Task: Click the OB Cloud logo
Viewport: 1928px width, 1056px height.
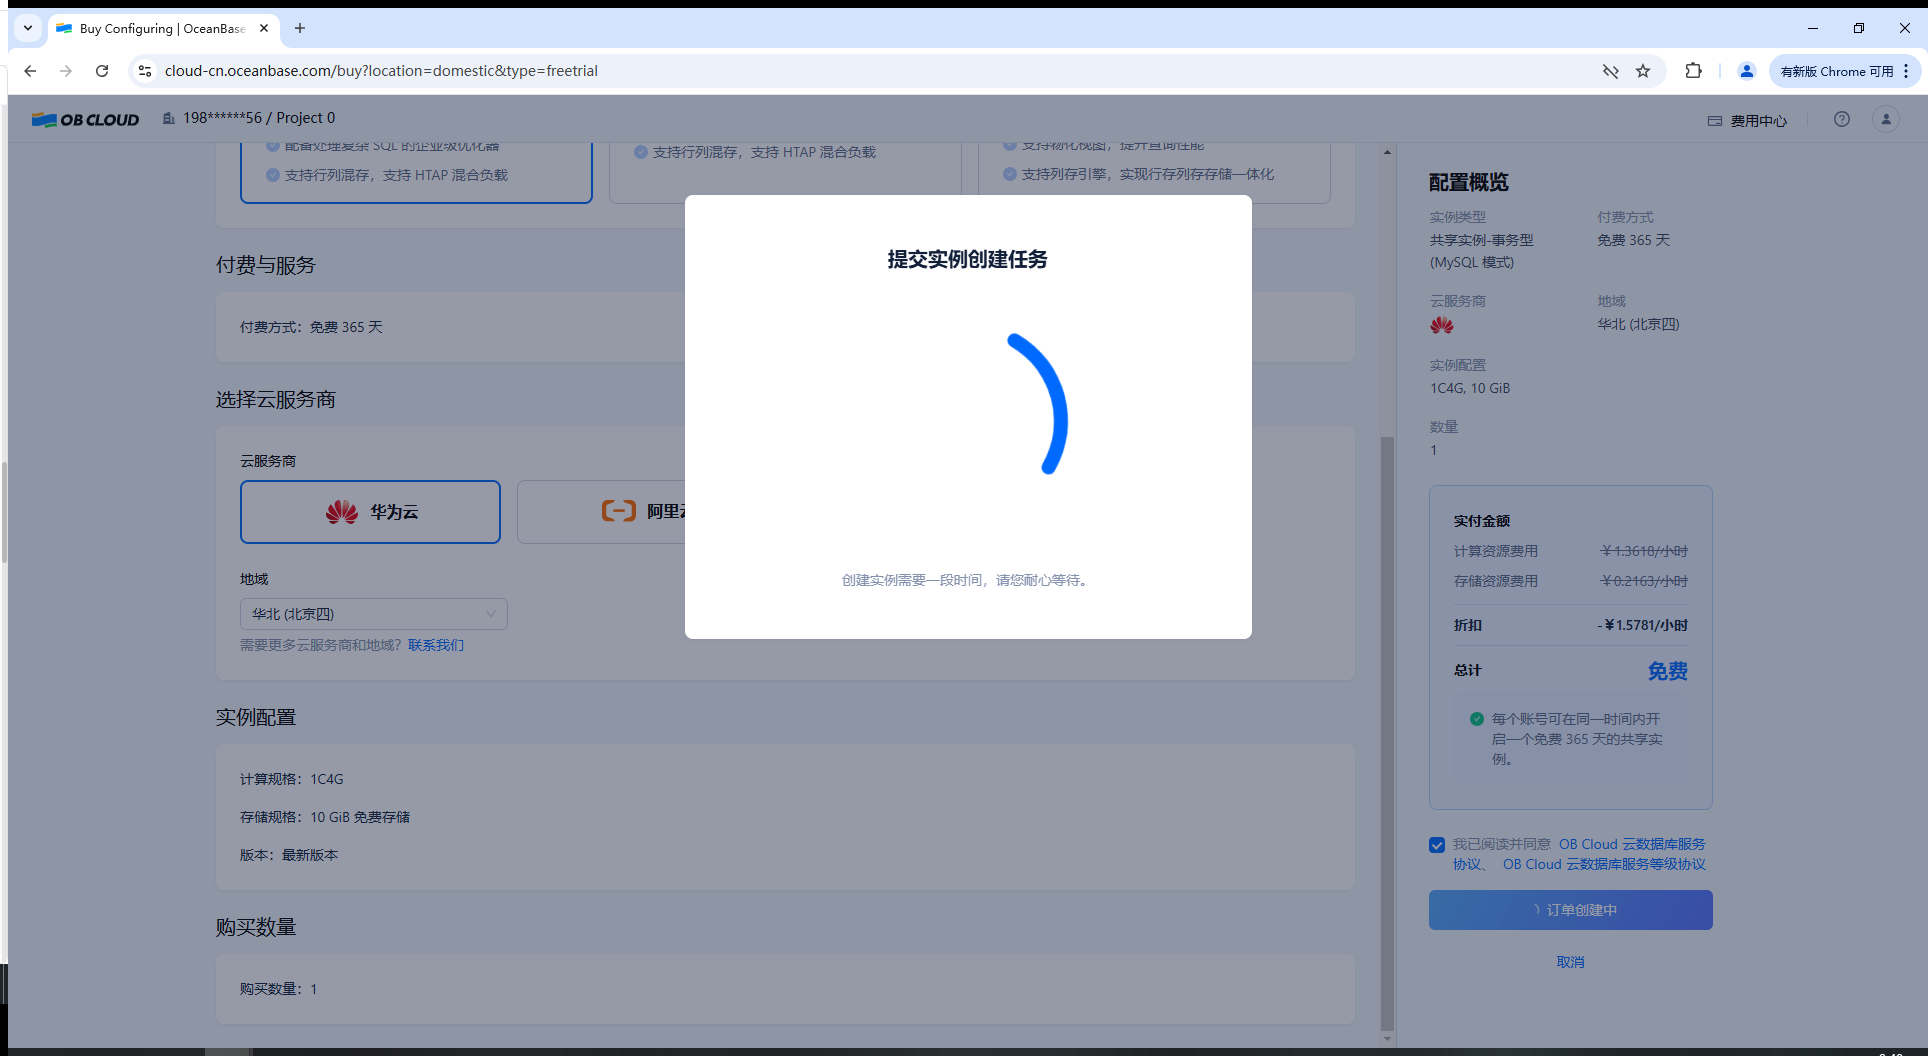Action: pos(85,119)
